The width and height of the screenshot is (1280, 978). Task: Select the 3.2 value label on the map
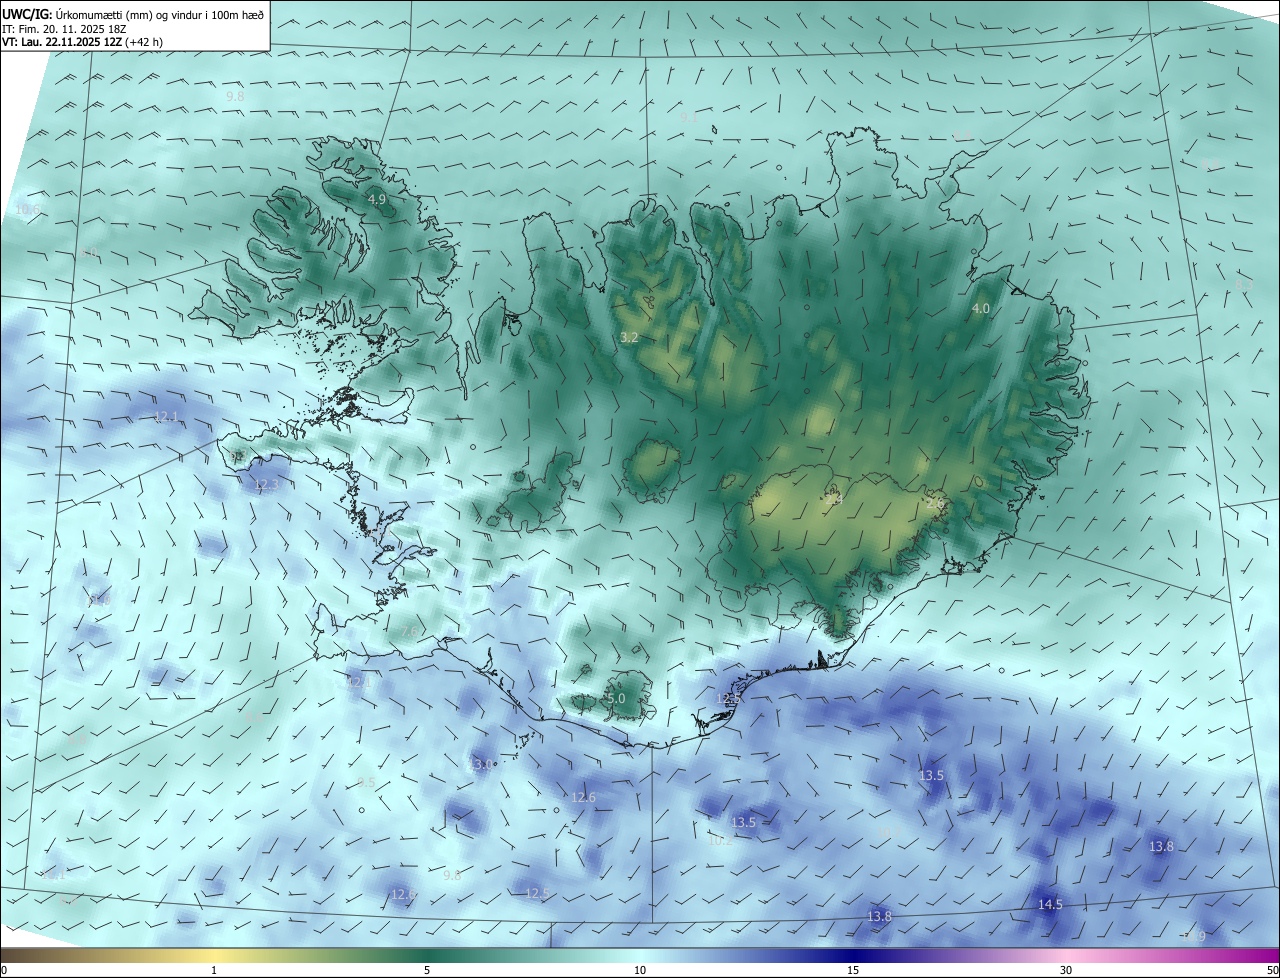pos(629,338)
